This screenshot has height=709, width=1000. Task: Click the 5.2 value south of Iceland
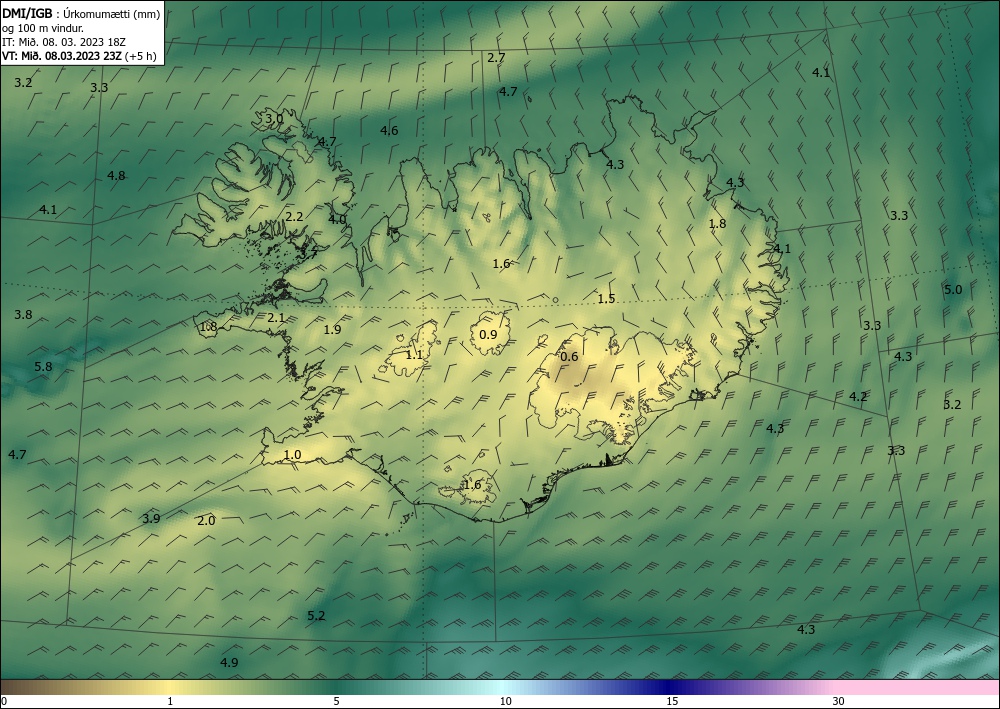(x=316, y=615)
